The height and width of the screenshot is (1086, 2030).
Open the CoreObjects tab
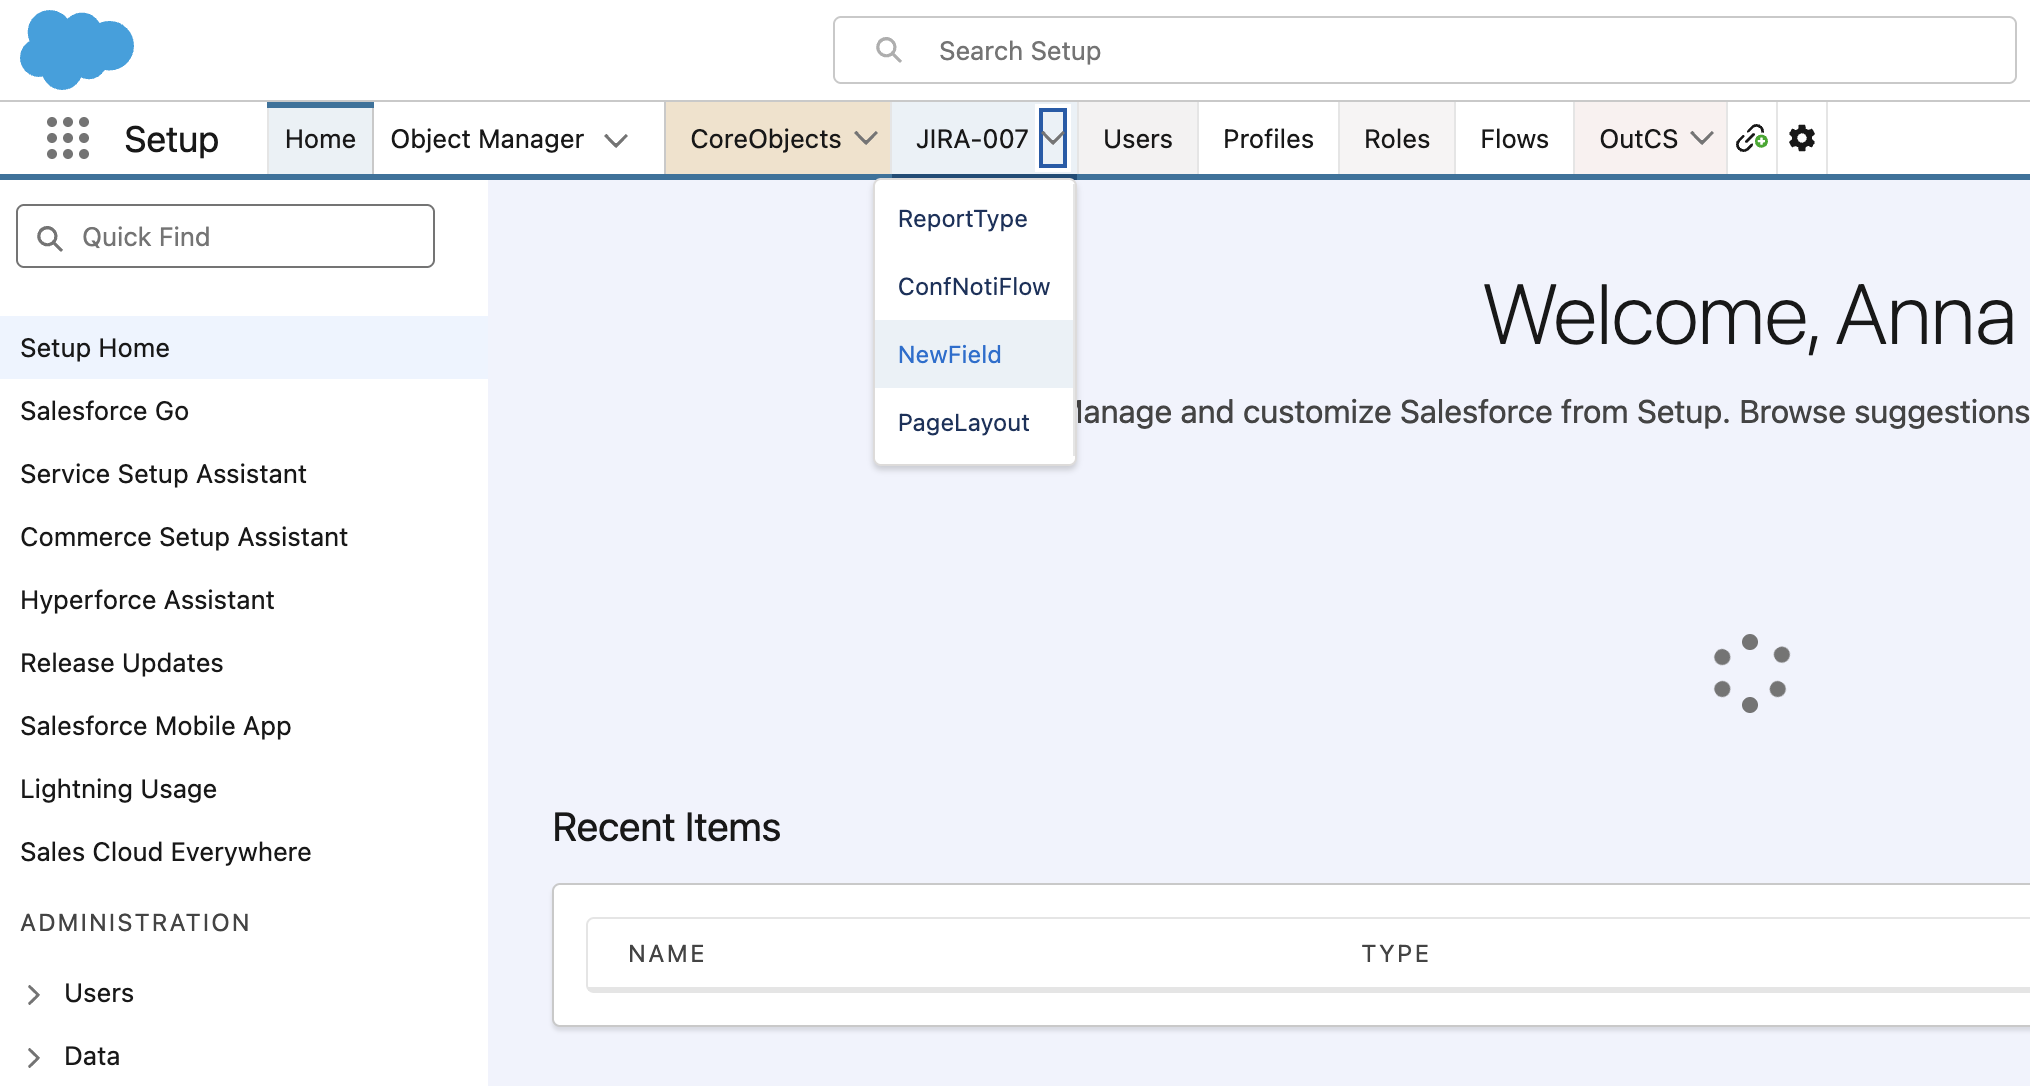click(x=765, y=139)
